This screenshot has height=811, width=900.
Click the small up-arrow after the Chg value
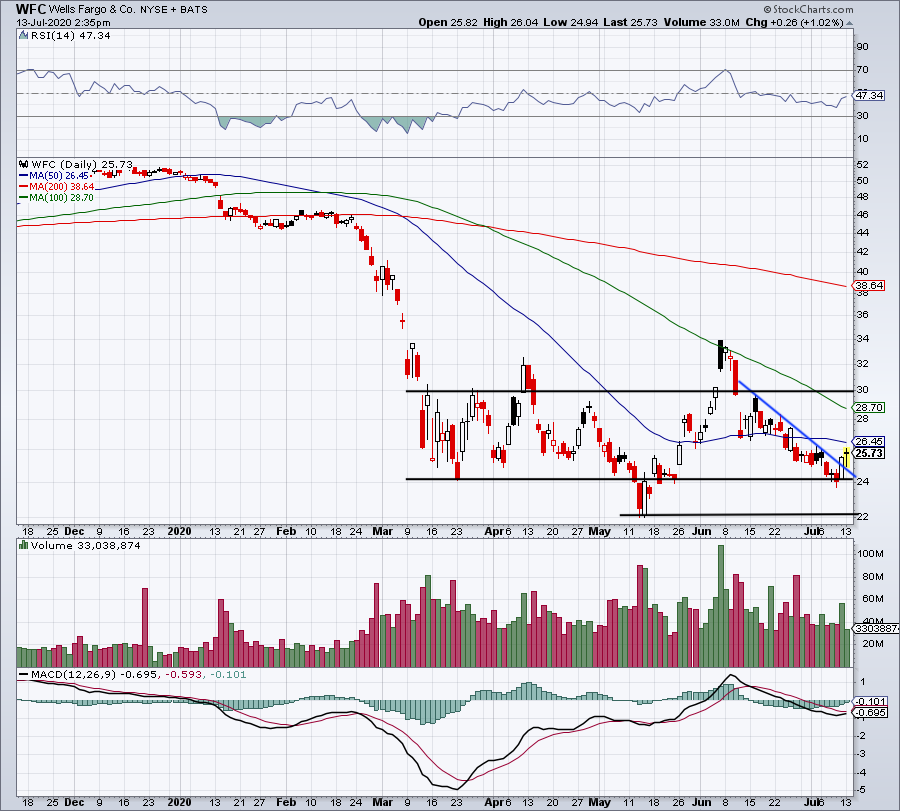pos(849,24)
